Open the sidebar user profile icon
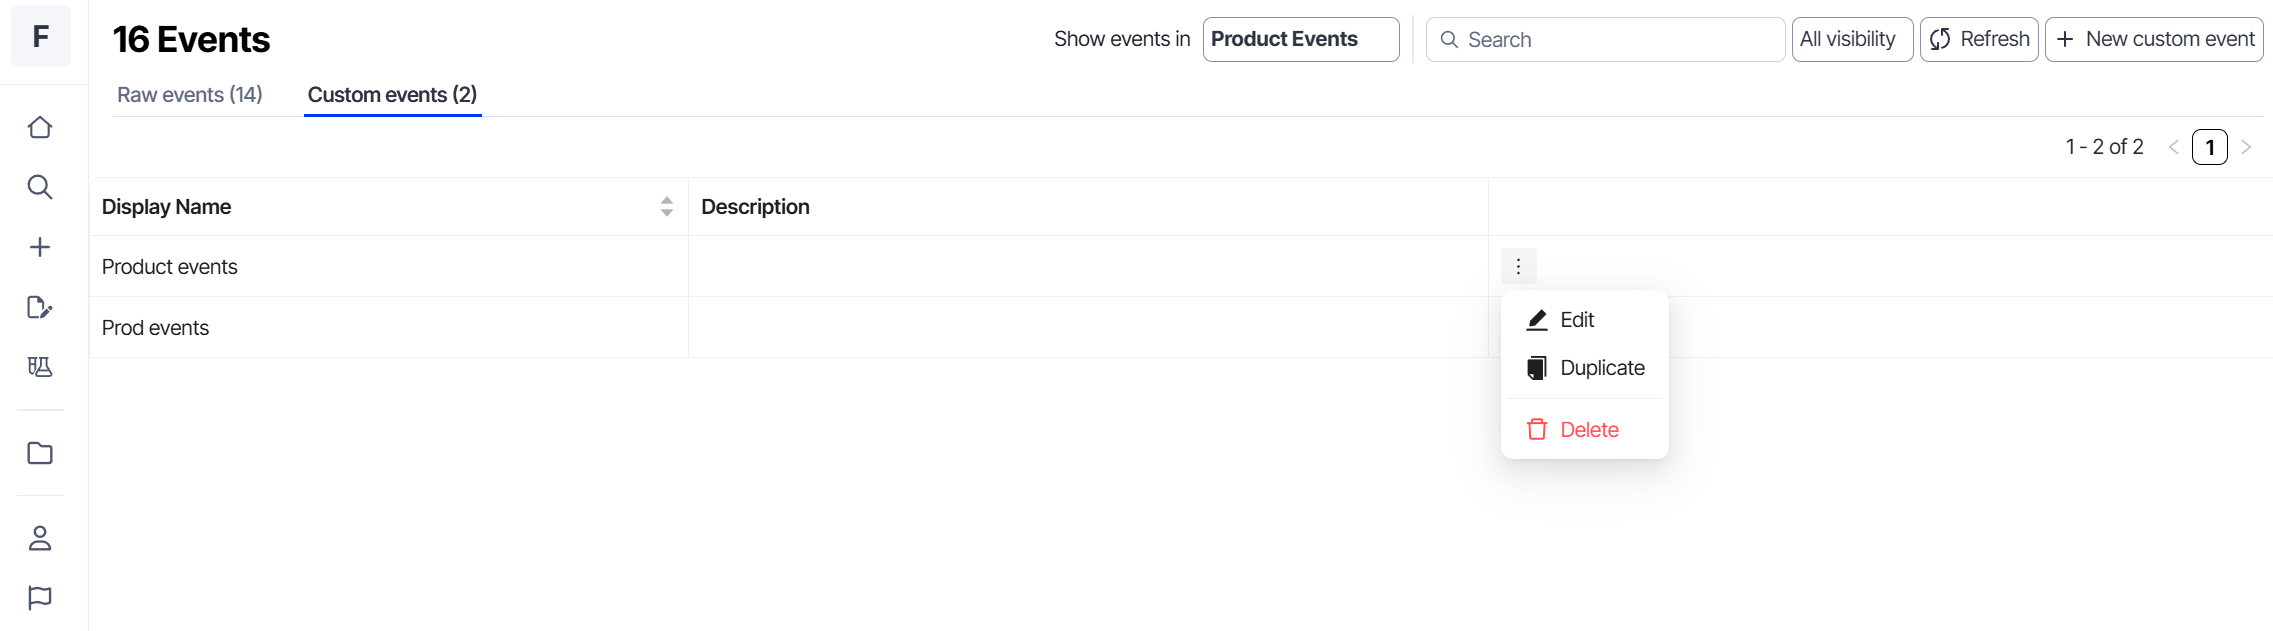The height and width of the screenshot is (631, 2273). coord(40,538)
